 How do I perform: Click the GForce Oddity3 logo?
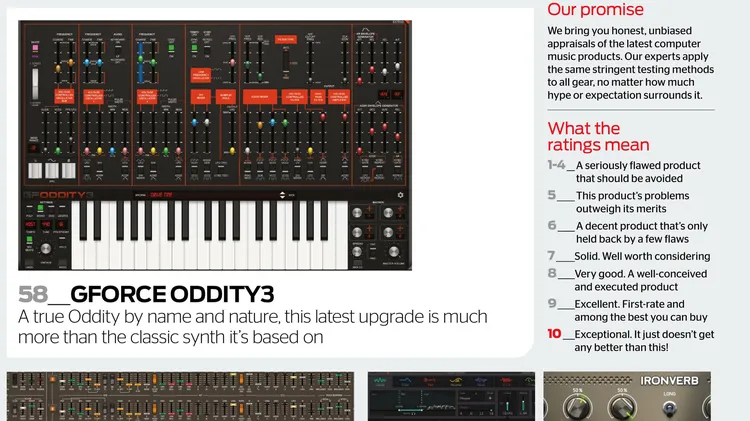click(58, 195)
